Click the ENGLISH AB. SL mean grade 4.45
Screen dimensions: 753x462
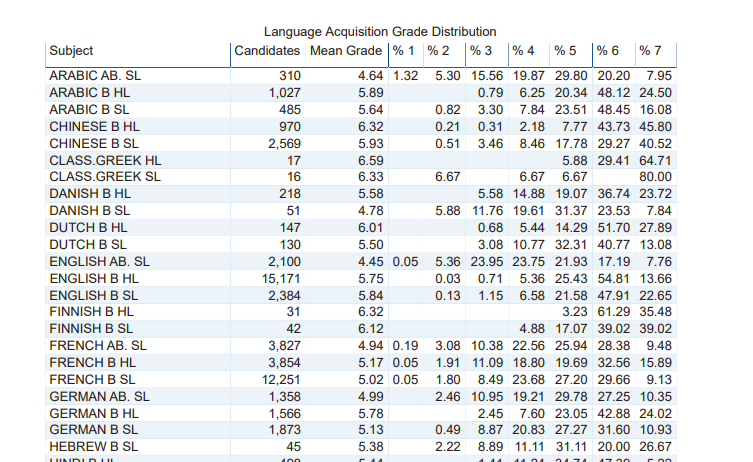(x=371, y=262)
